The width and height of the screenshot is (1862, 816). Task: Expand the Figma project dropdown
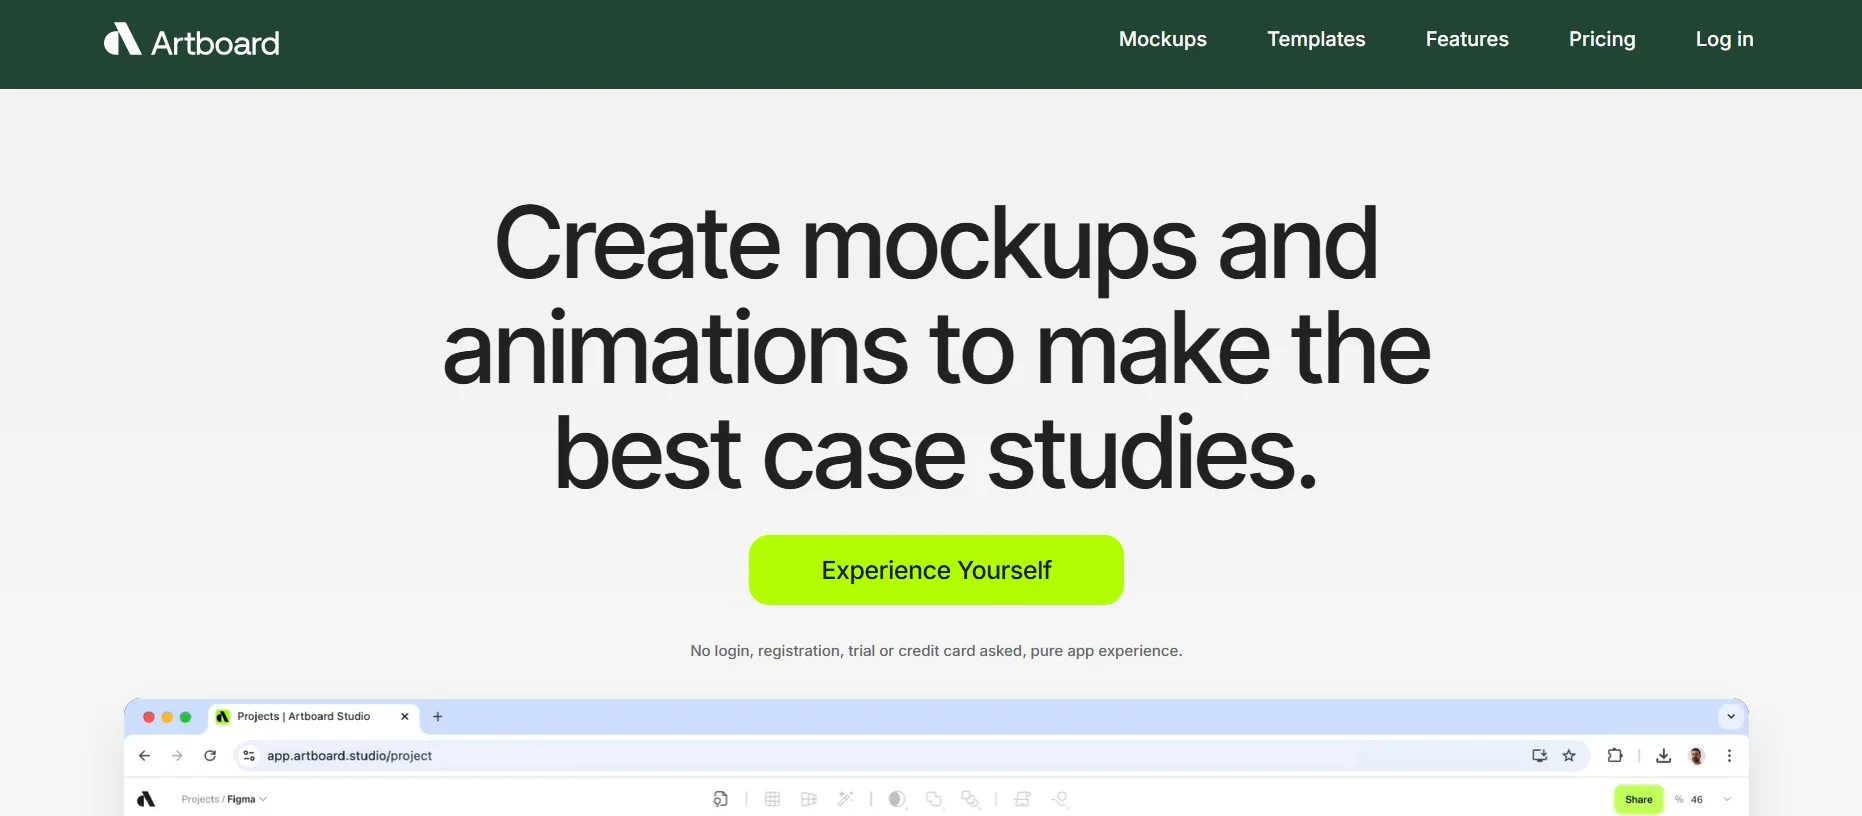pyautogui.click(x=247, y=799)
